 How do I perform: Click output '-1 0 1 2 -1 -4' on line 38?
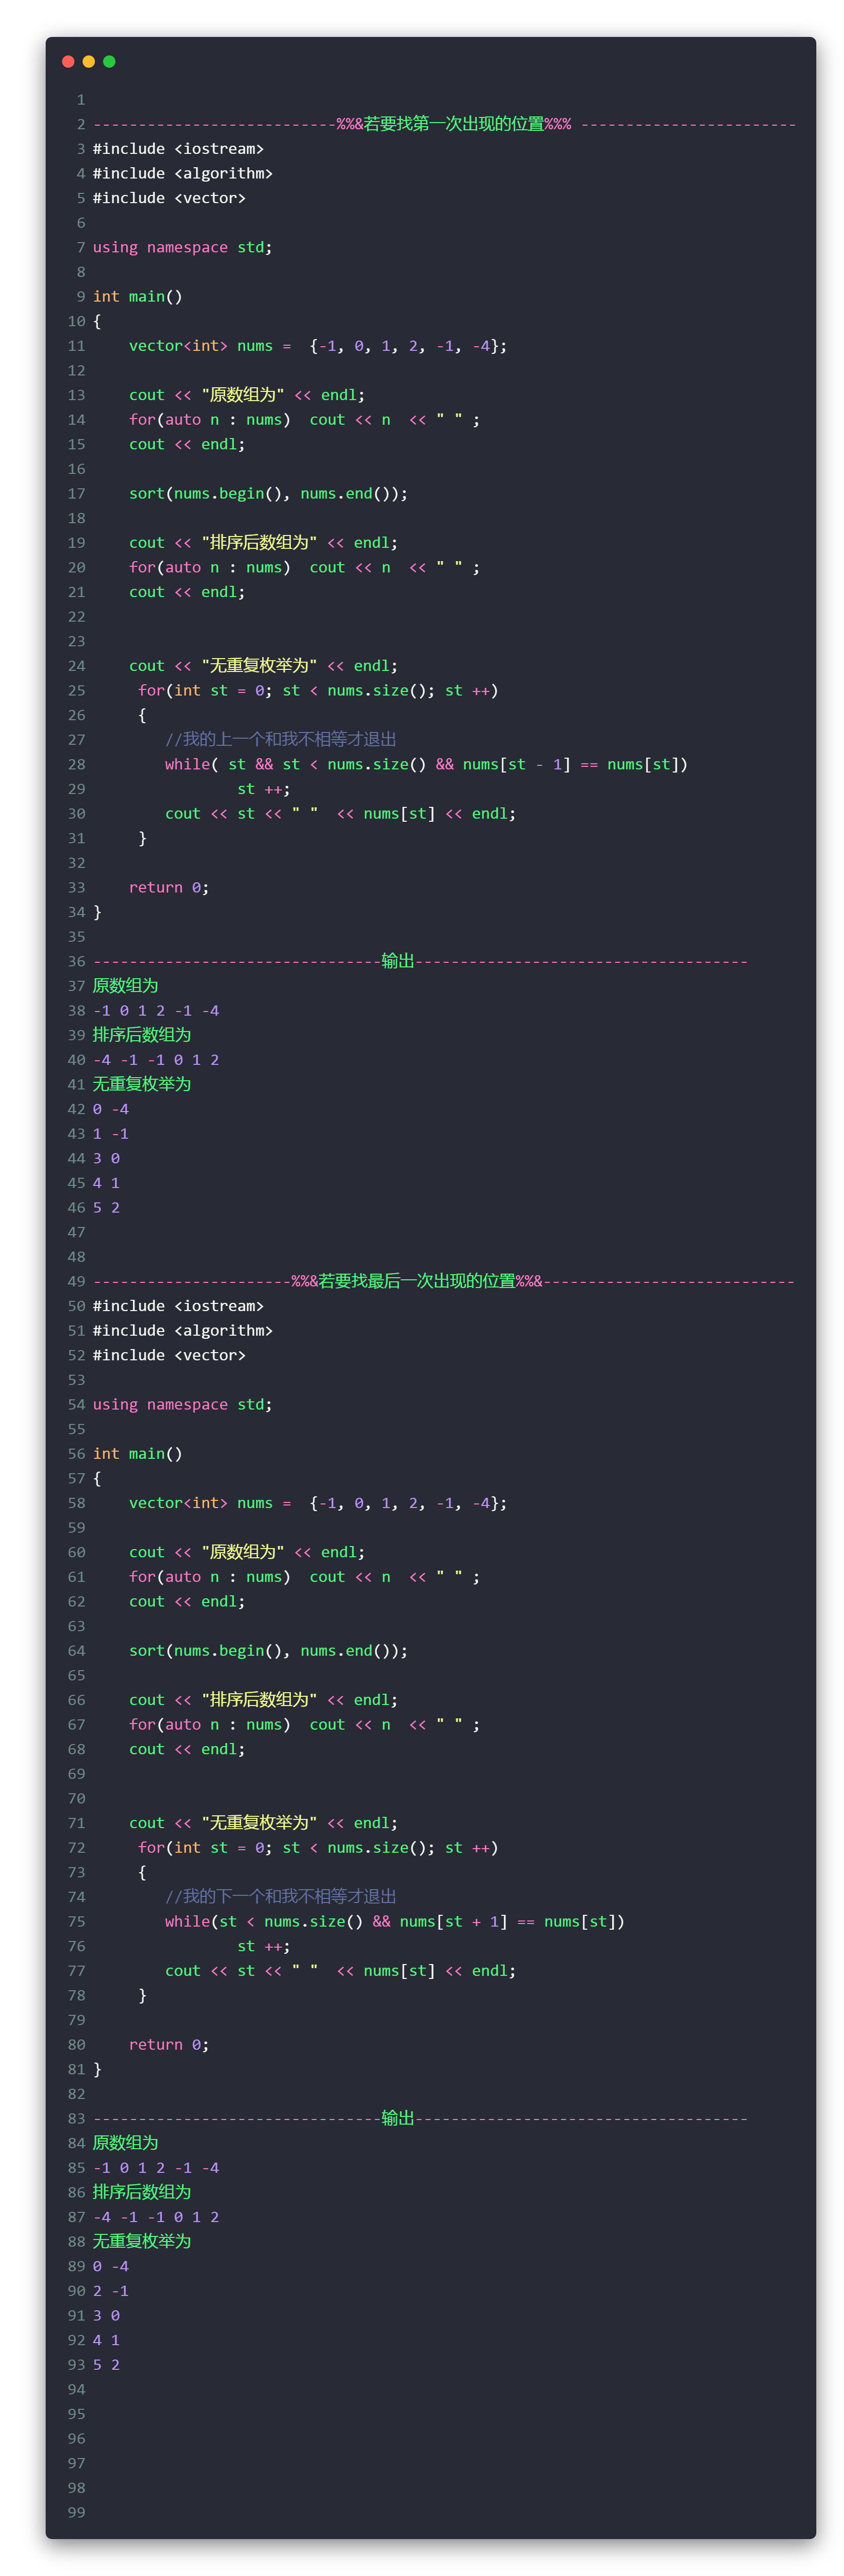(x=156, y=1011)
